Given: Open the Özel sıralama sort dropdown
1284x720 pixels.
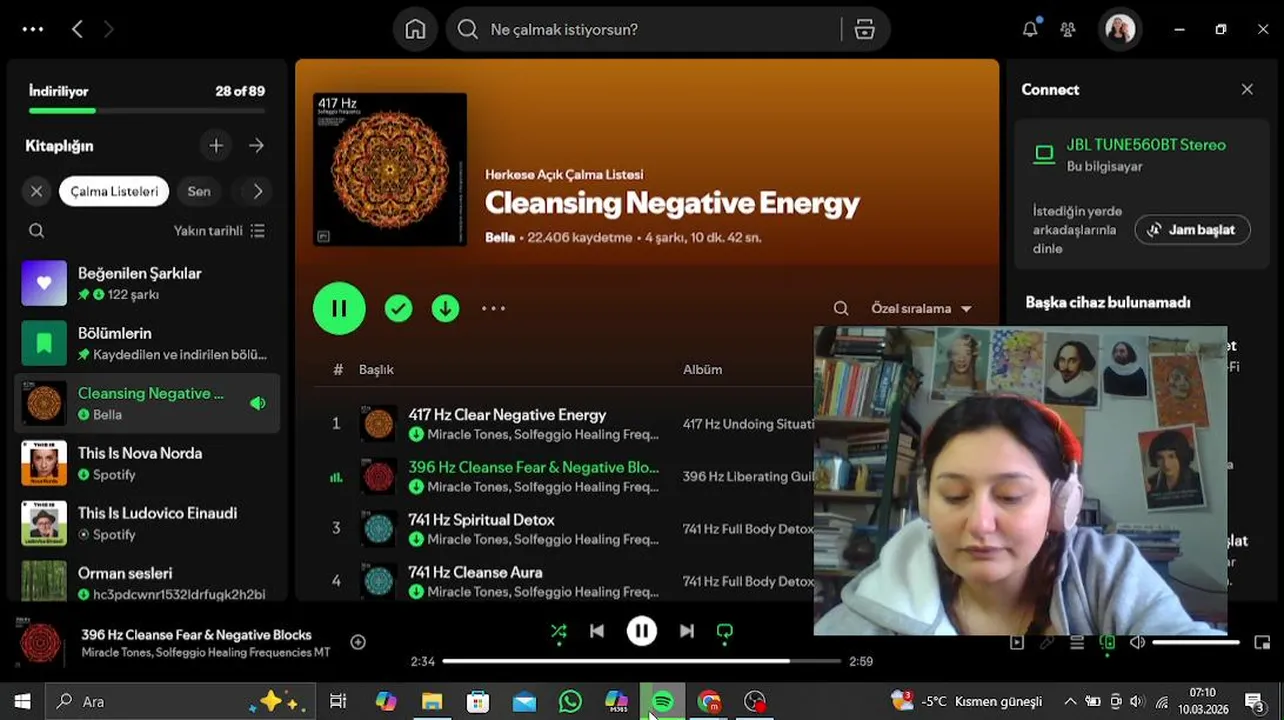Looking at the screenshot, I should pos(921,308).
